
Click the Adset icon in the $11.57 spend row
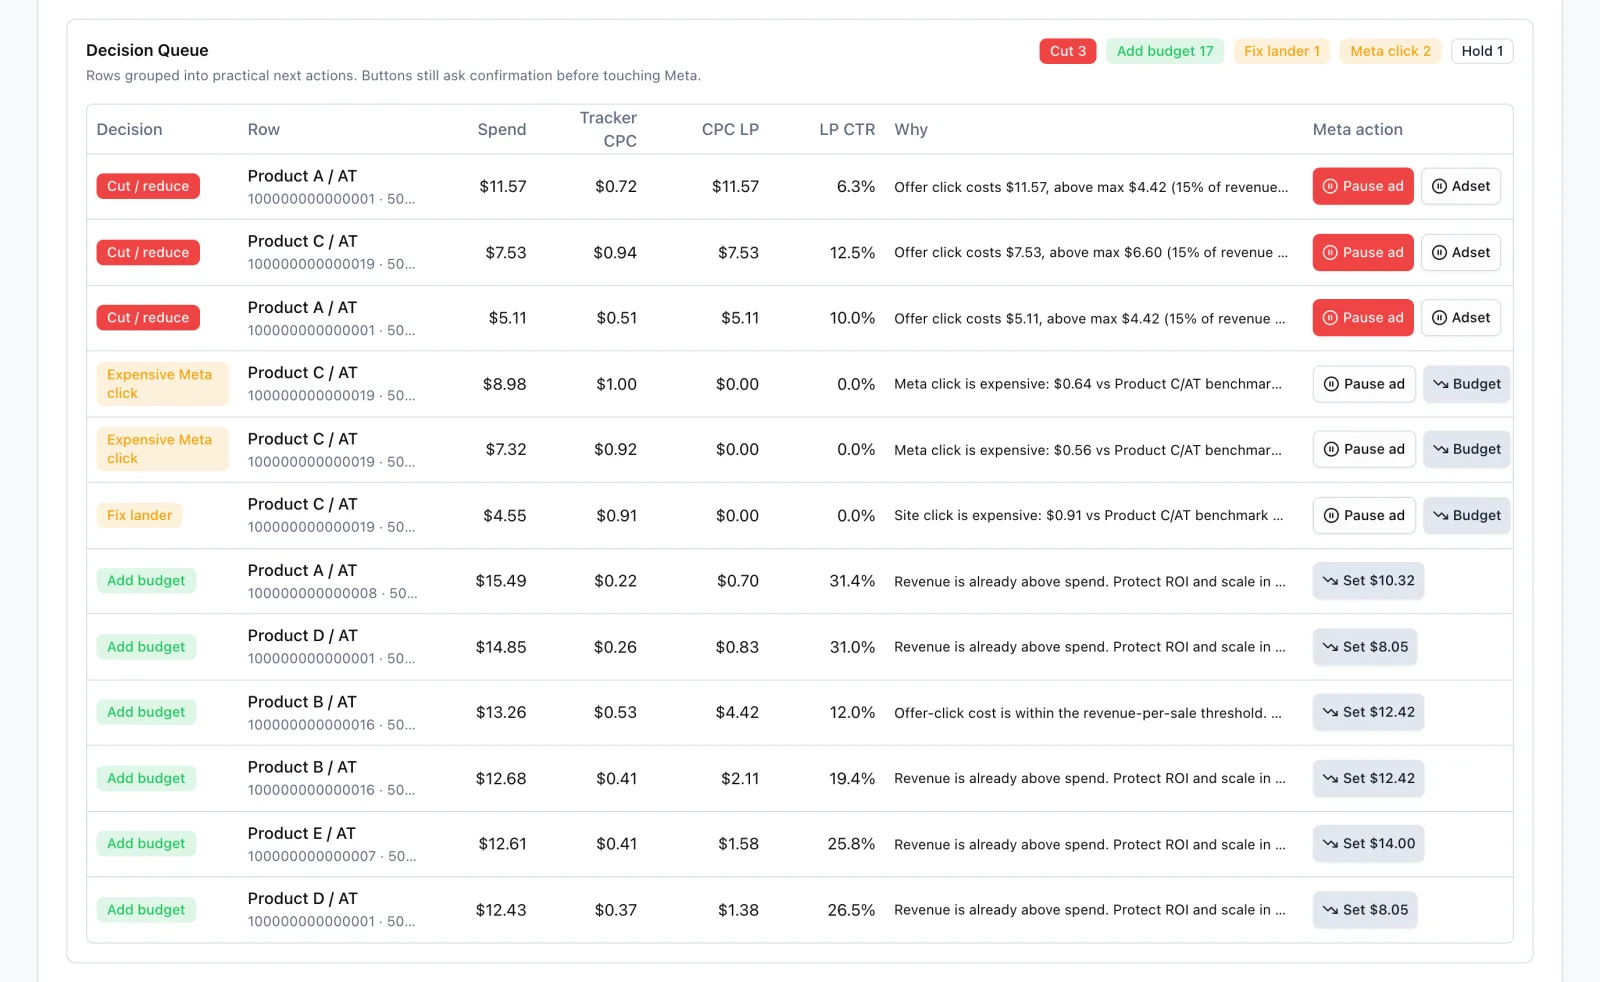tap(1439, 186)
